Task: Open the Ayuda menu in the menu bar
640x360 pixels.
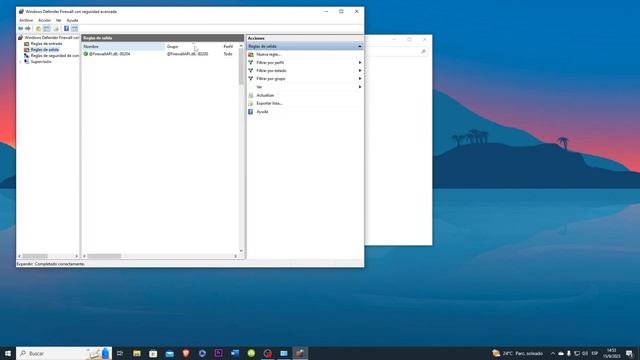Action: coord(72,20)
